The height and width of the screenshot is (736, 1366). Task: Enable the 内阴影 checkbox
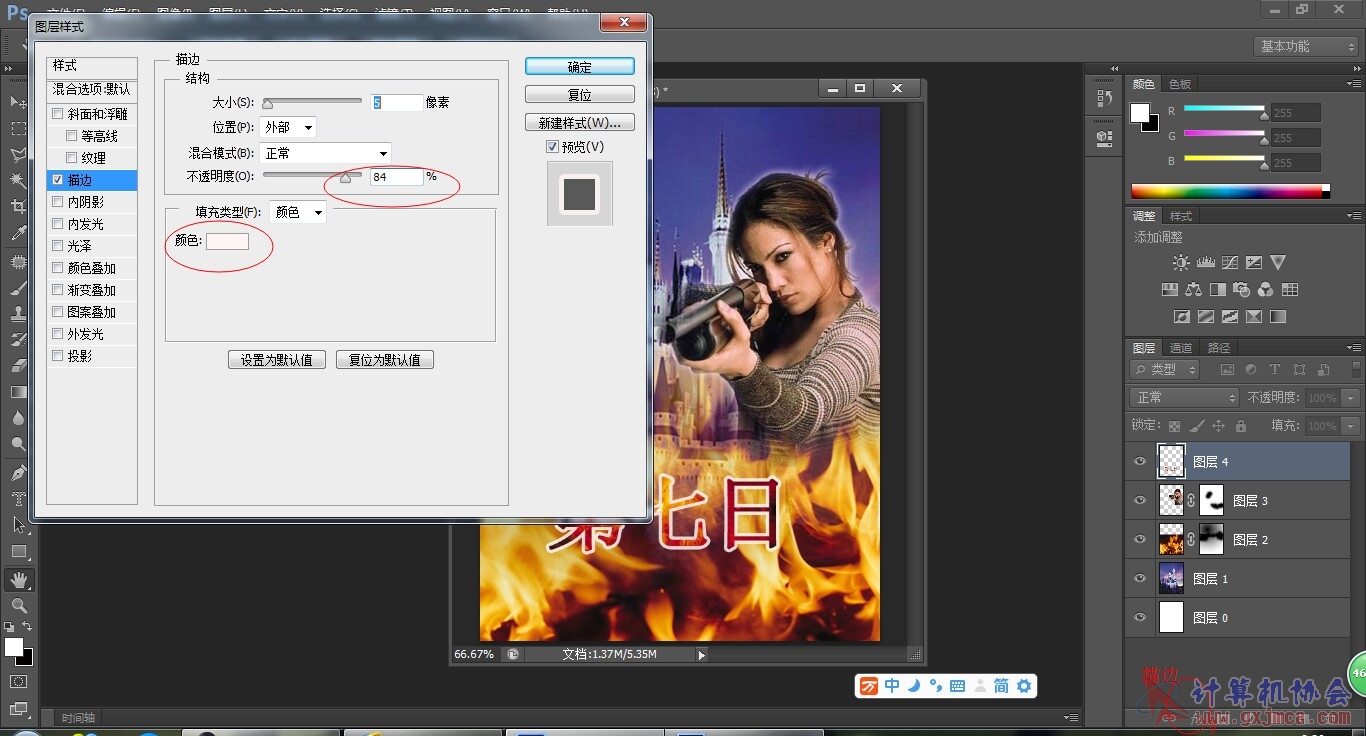pos(58,202)
